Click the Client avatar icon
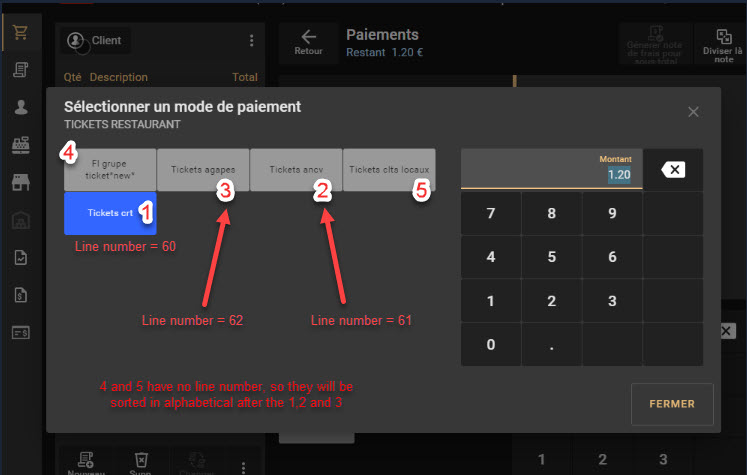The height and width of the screenshot is (475, 747). (x=76, y=40)
